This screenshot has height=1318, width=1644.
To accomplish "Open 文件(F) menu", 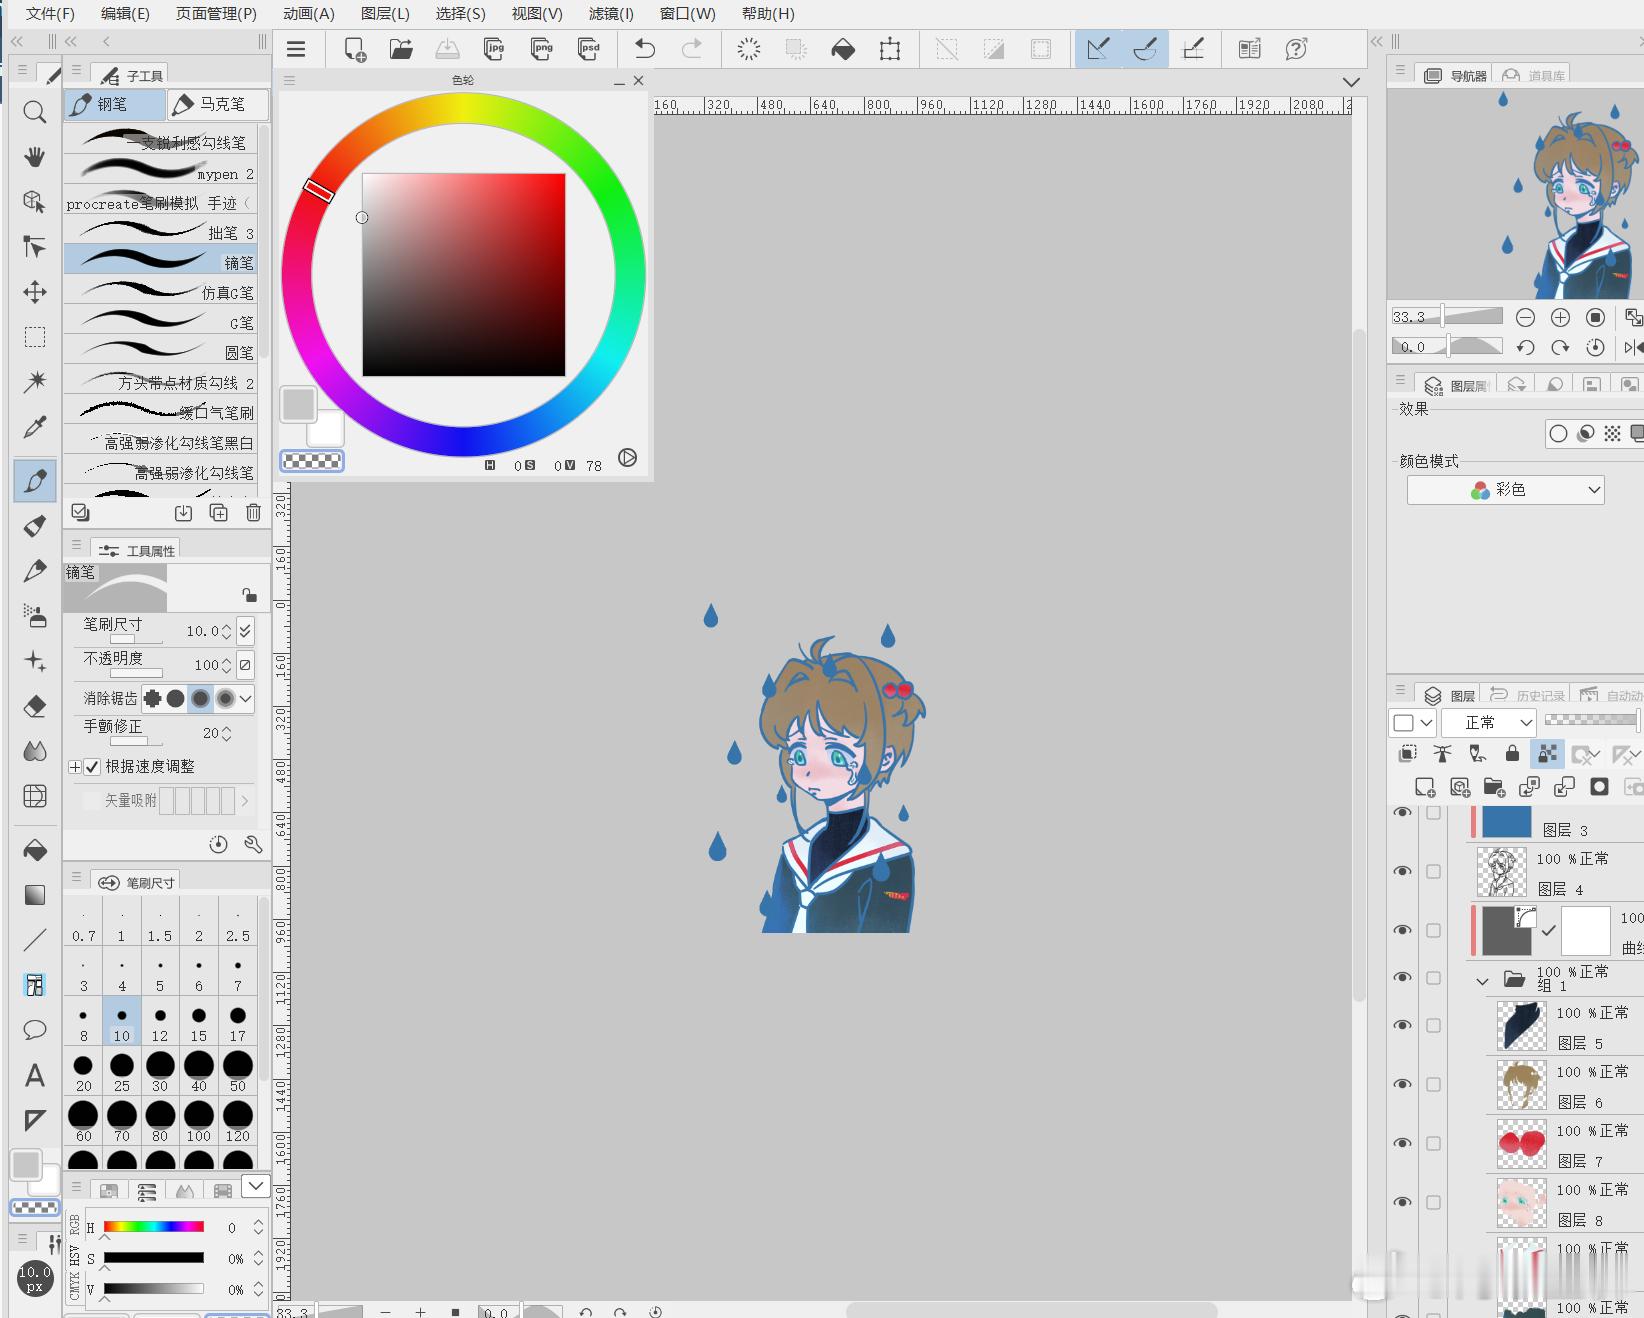I will point(50,14).
